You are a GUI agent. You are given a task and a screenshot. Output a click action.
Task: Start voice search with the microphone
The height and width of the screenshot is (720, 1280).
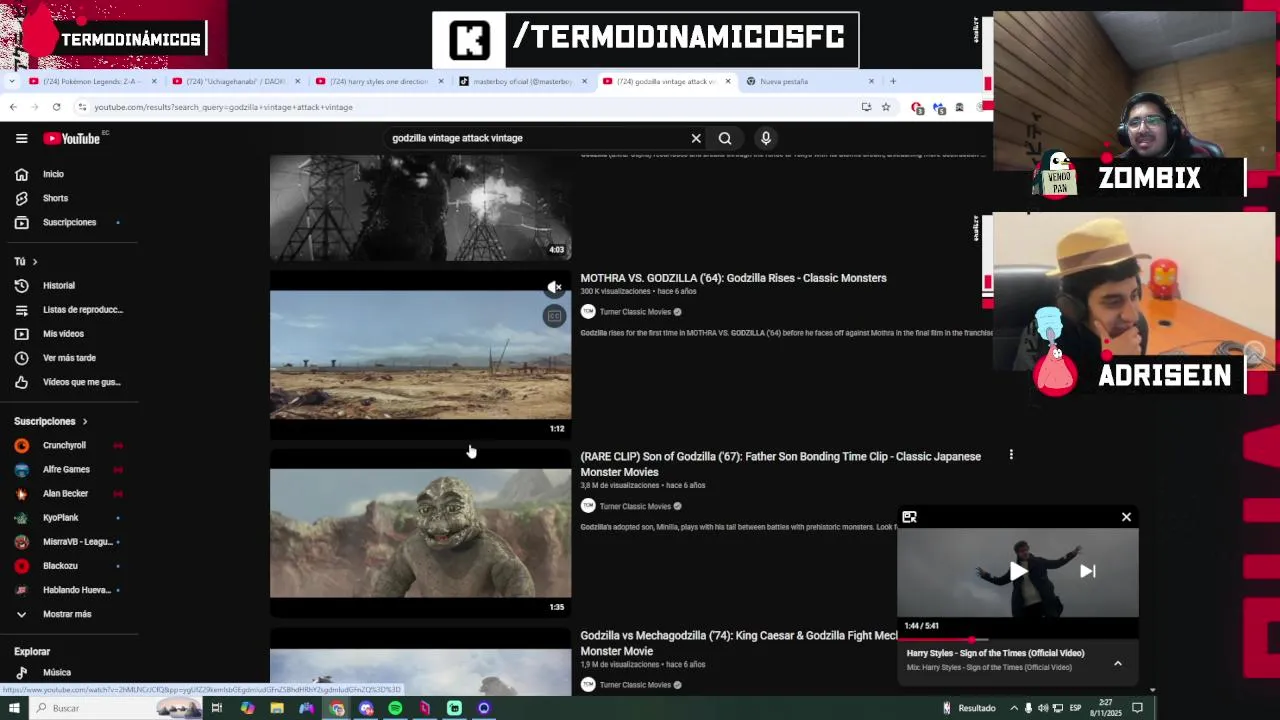coord(766,138)
